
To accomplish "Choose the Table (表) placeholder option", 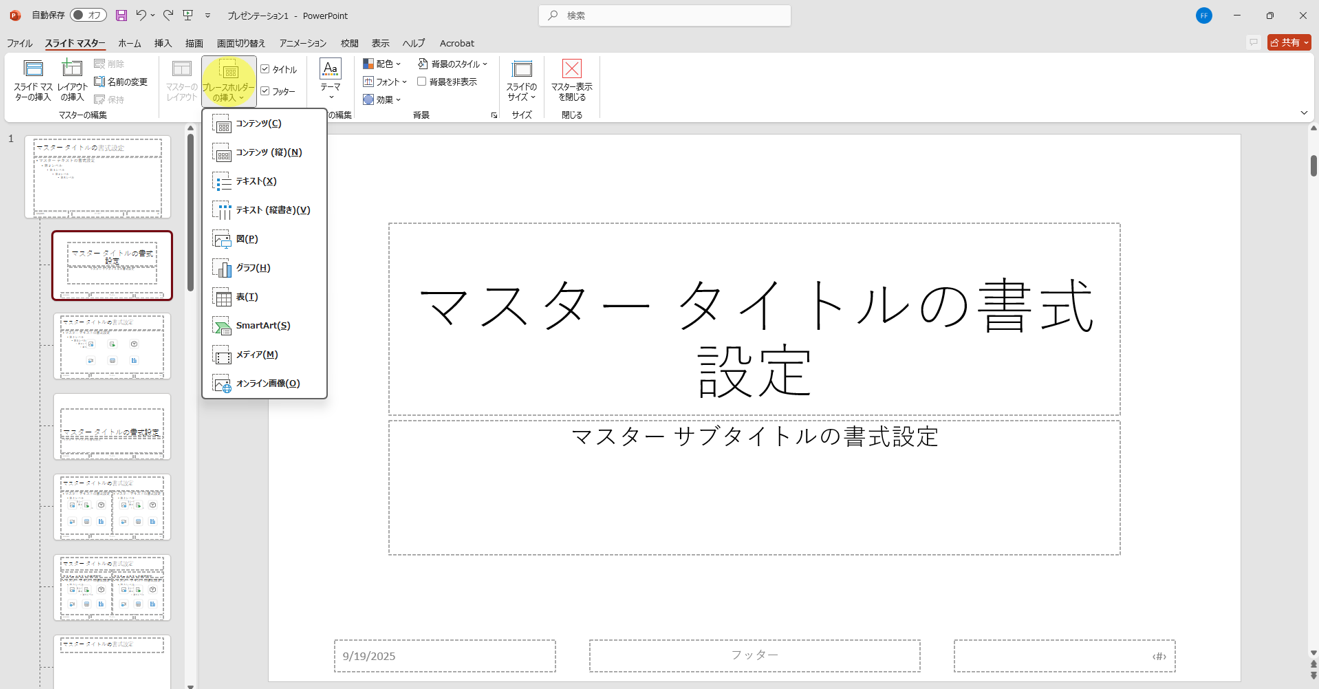I will tap(246, 297).
